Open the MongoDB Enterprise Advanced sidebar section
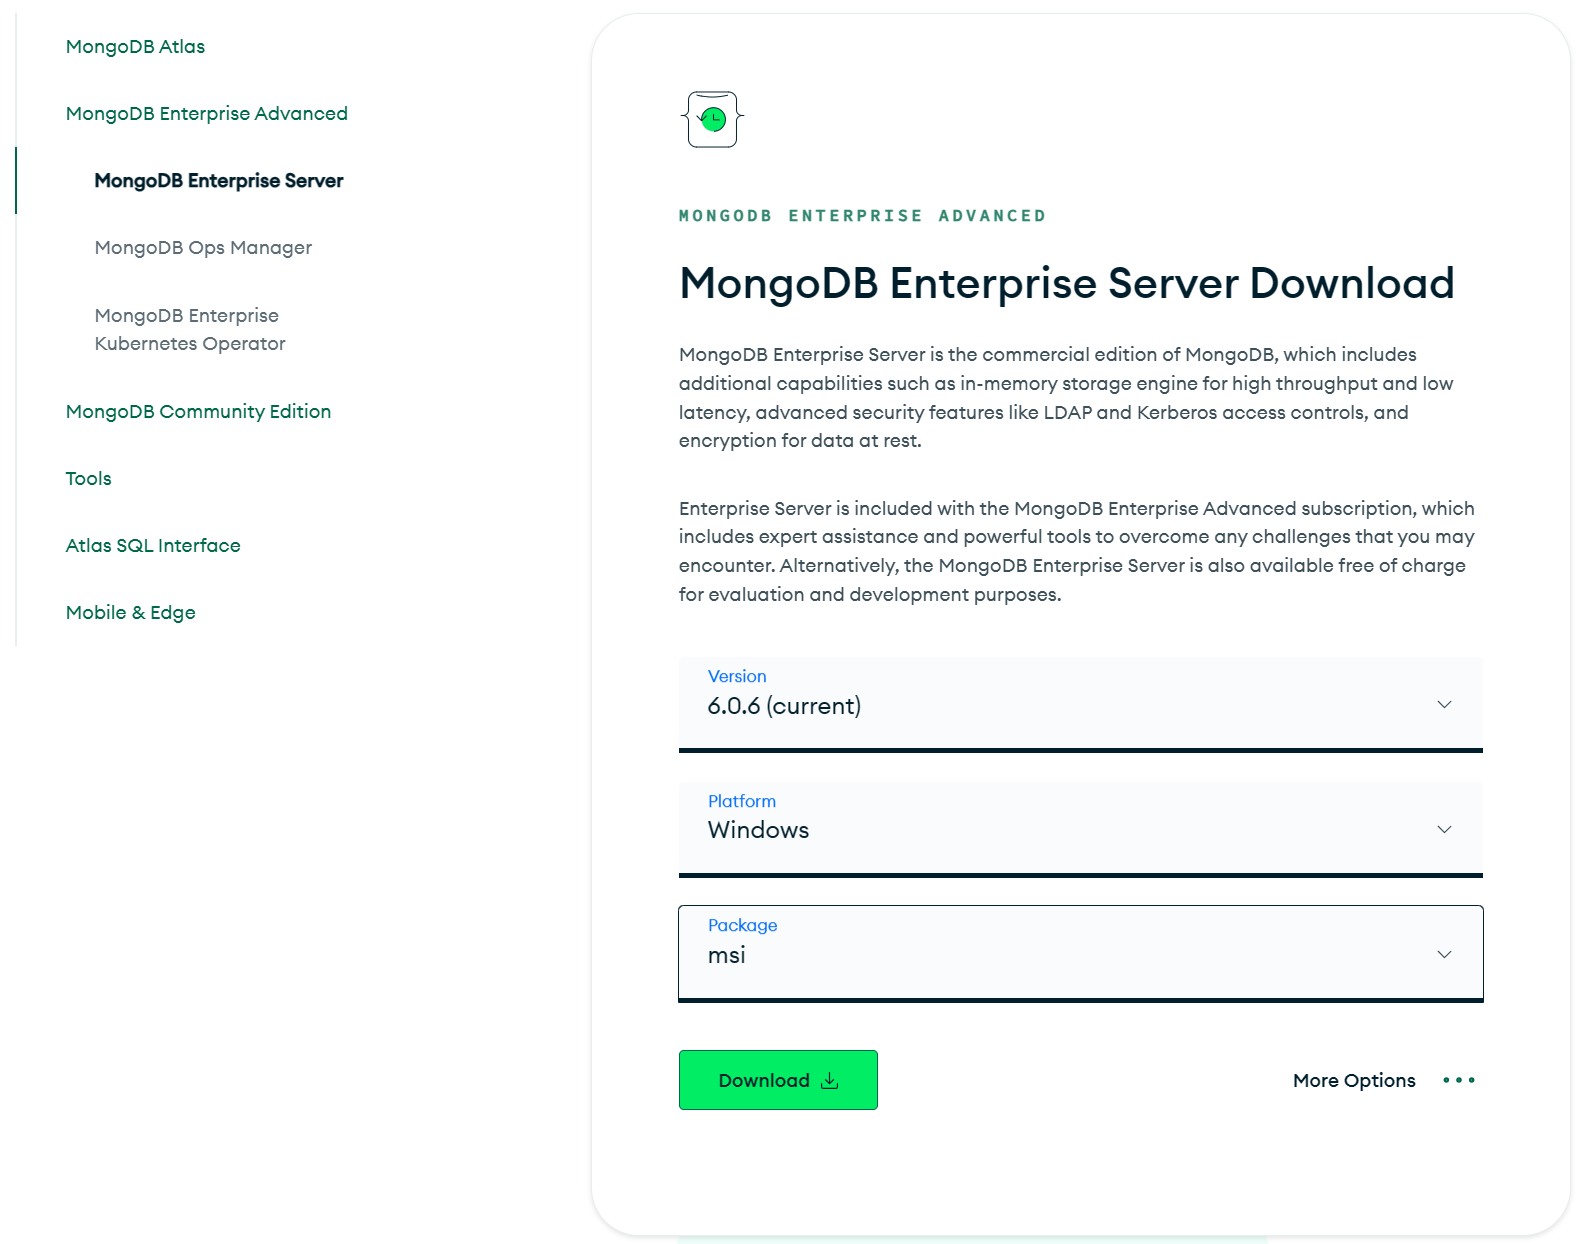1577x1244 pixels. tap(207, 114)
